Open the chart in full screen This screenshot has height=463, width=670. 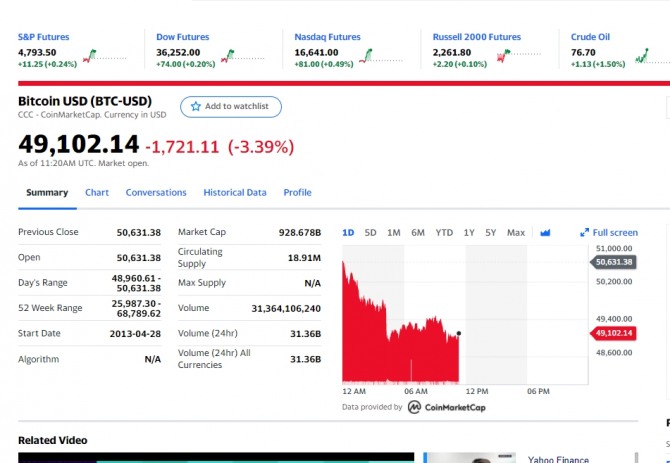click(608, 233)
